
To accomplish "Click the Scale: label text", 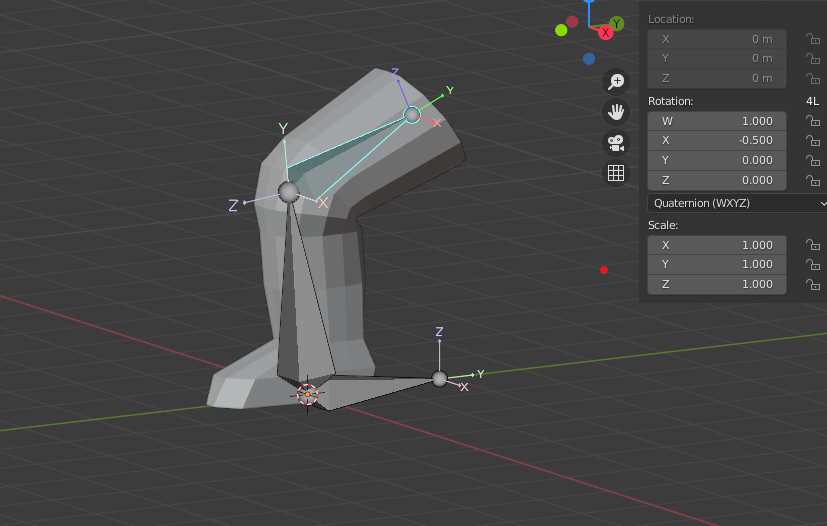I will (663, 225).
